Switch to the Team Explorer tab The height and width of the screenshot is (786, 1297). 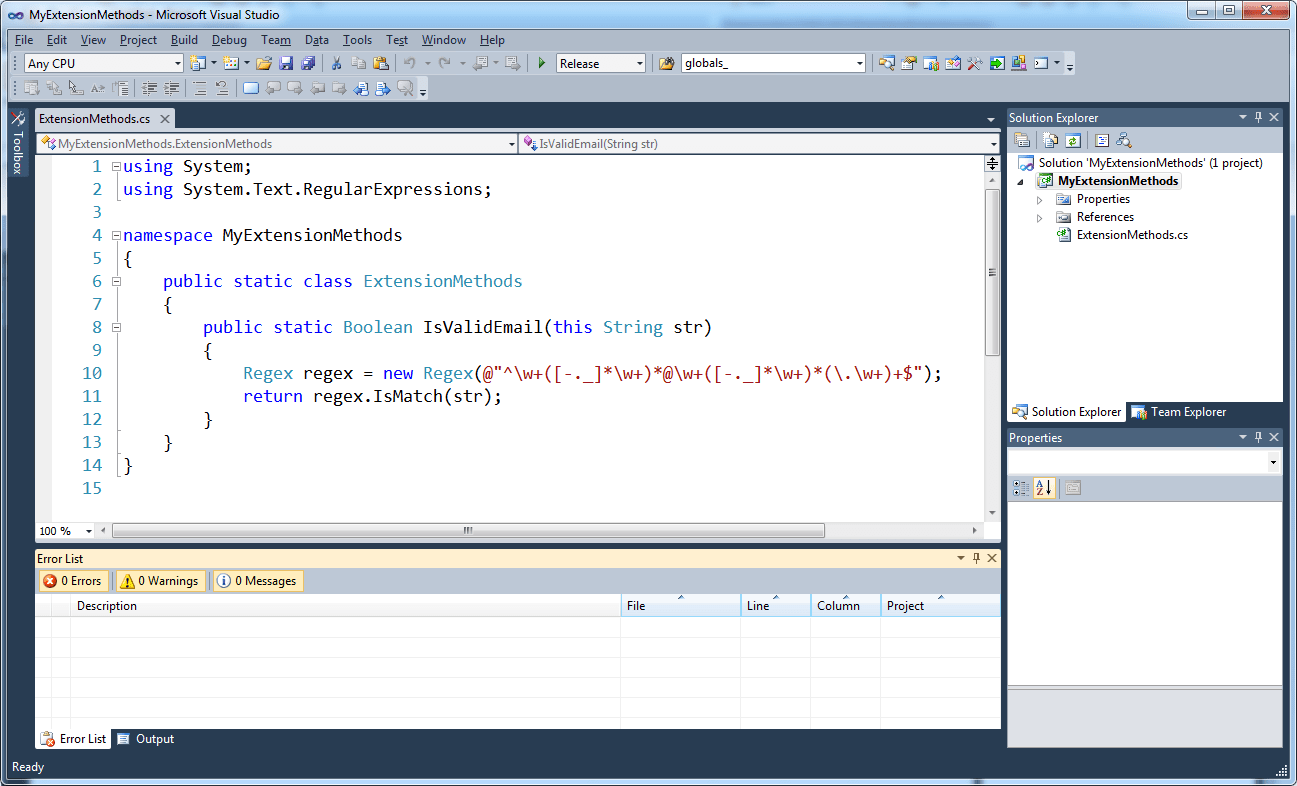1178,412
